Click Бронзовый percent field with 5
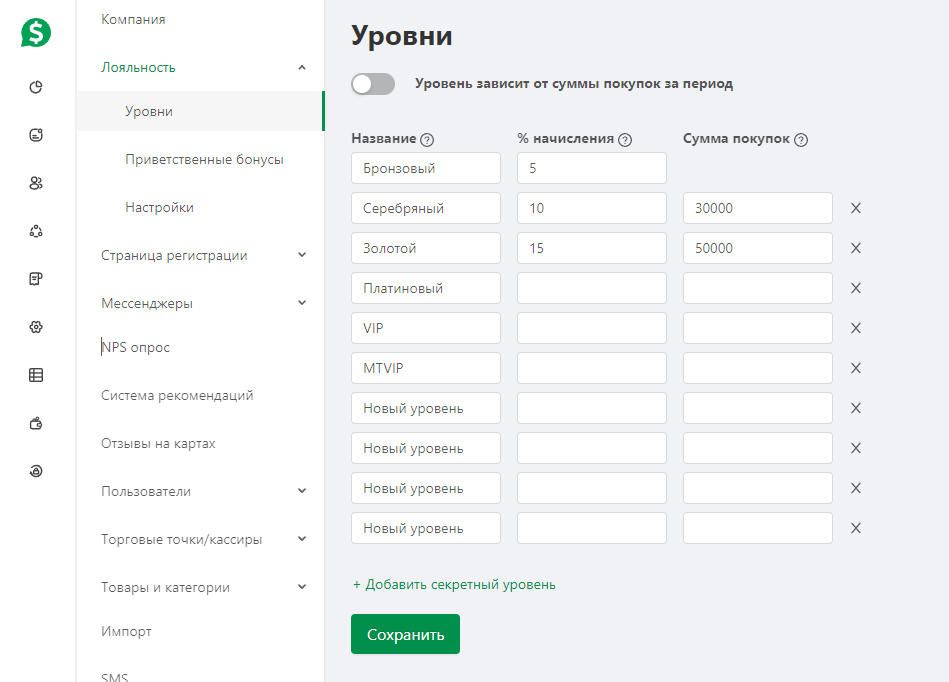 pos(592,168)
